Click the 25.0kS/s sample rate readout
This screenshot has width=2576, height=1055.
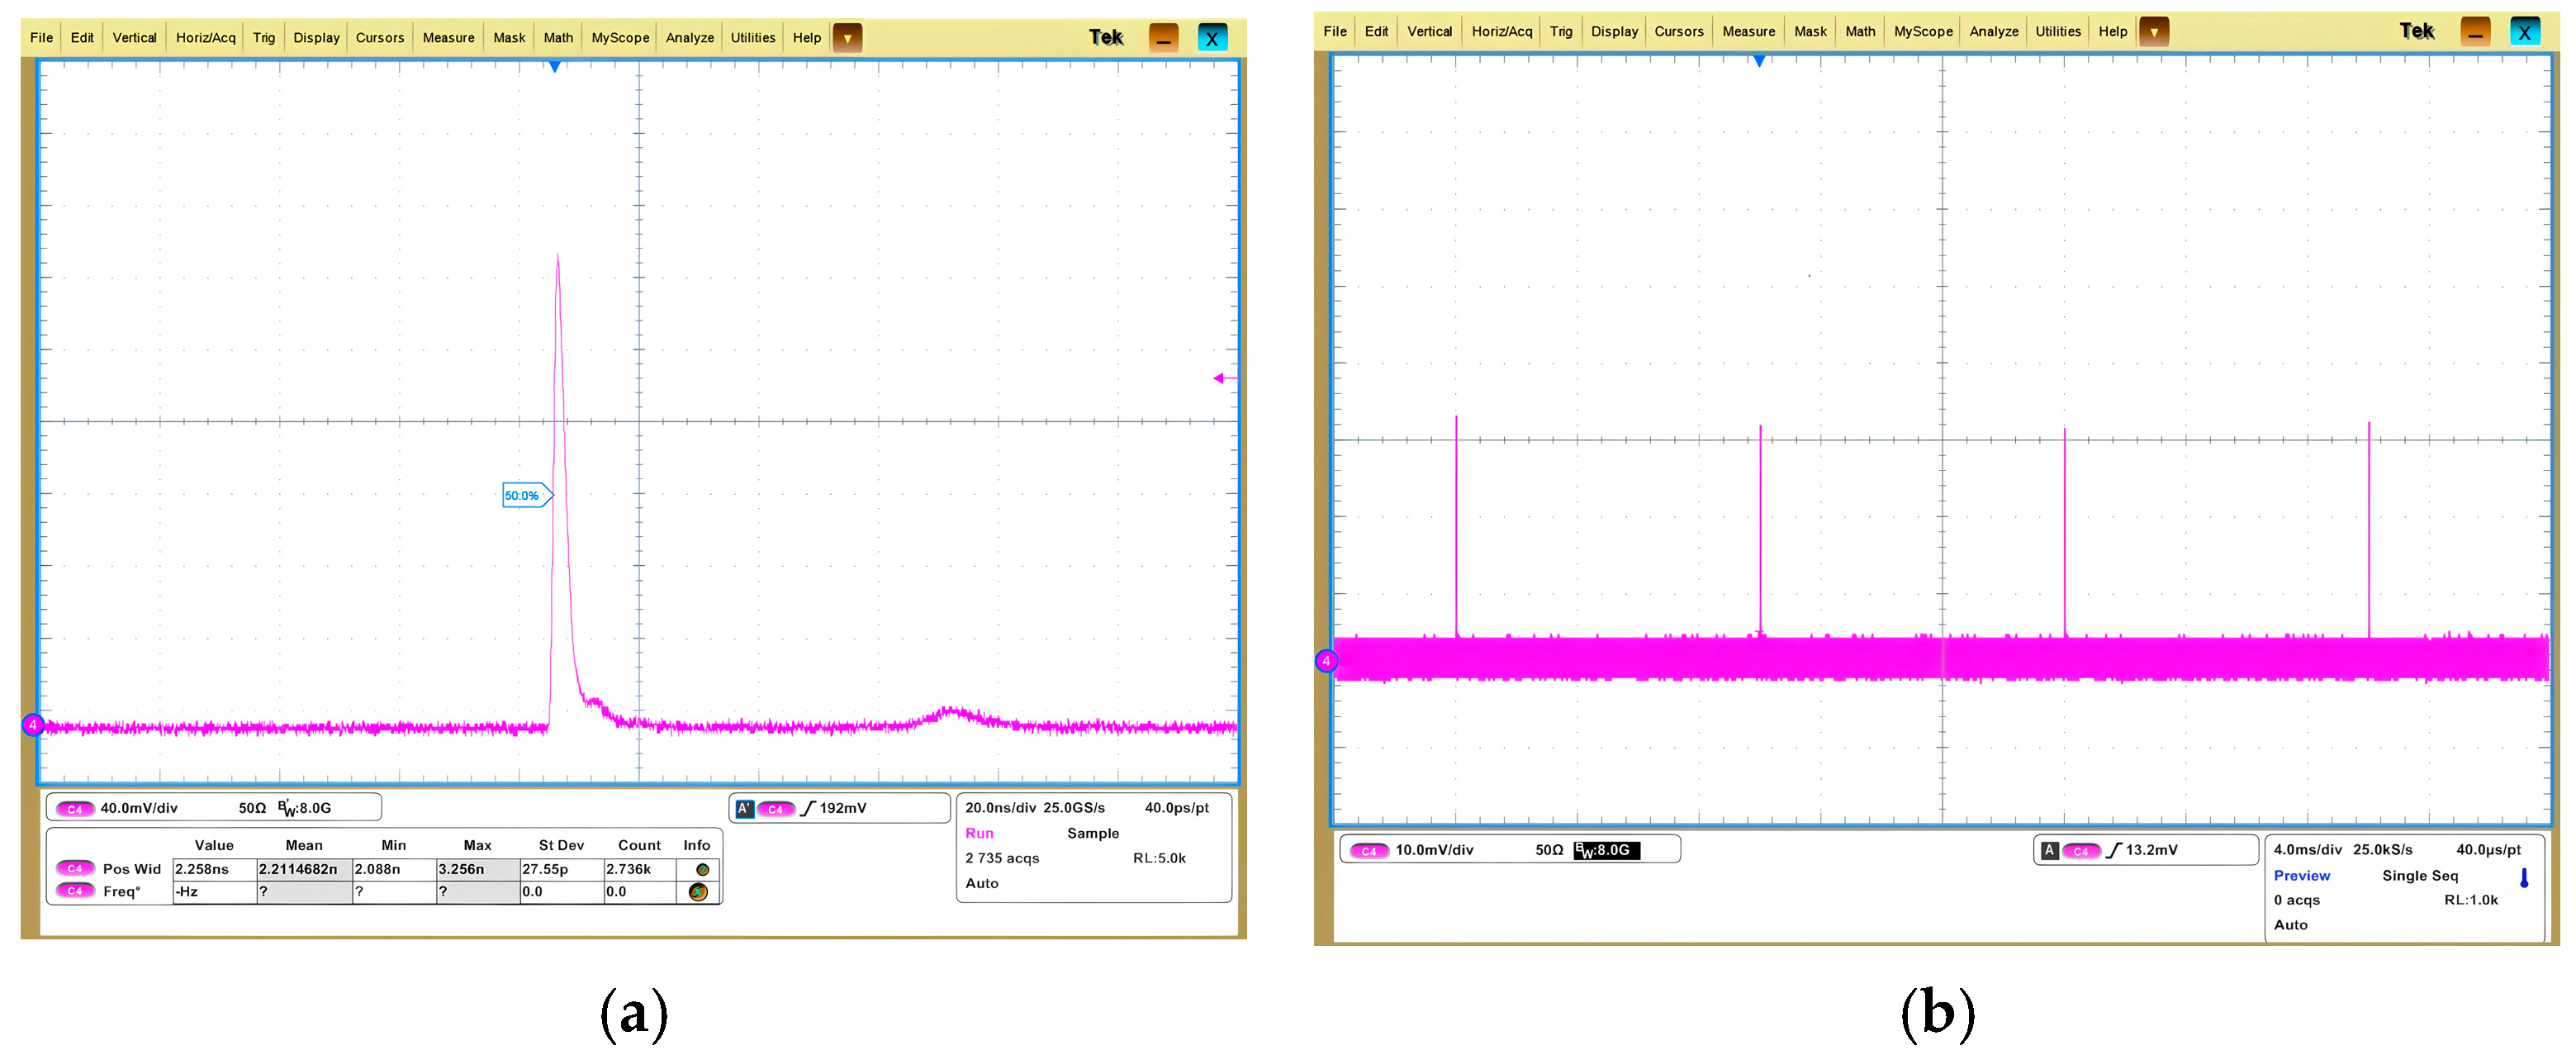2382,850
